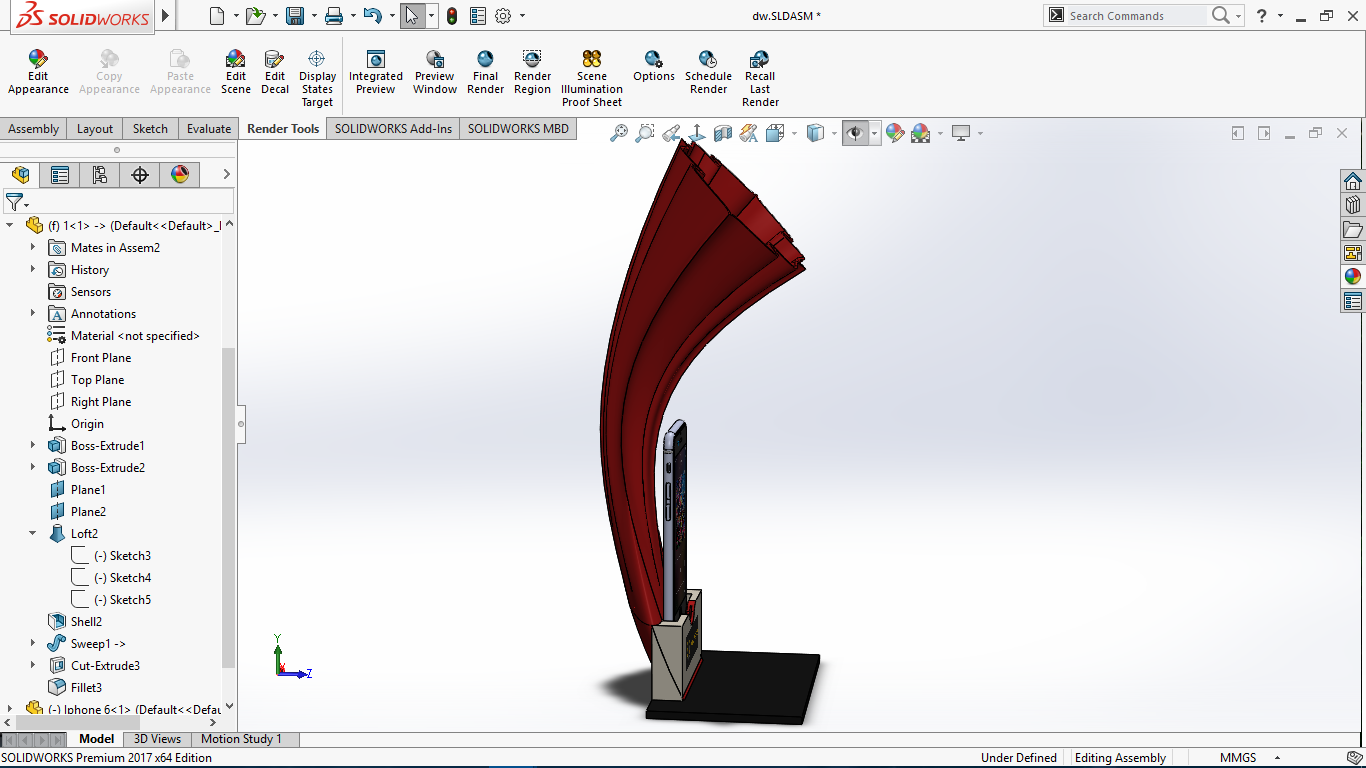Choose the Edit Decal tool
The image size is (1366, 768).
coord(275,72)
